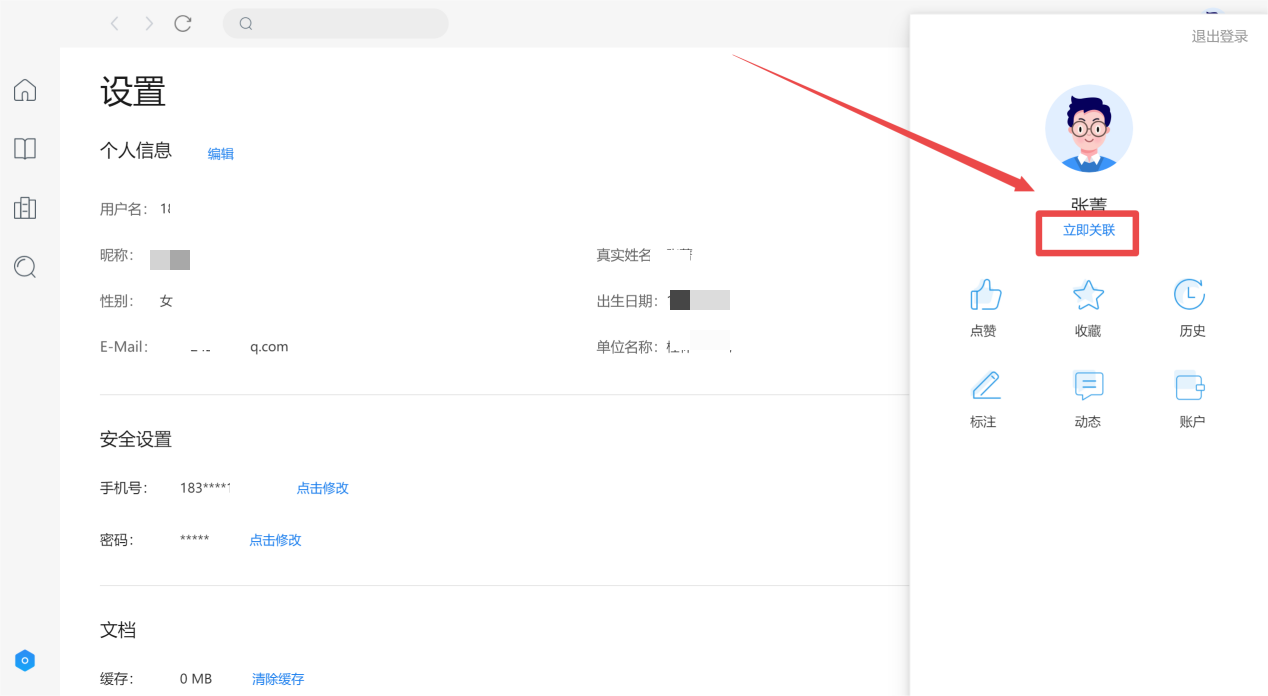This screenshot has height=696, width=1268.
Task: Go forward with the right arrow
Action: click(149, 23)
